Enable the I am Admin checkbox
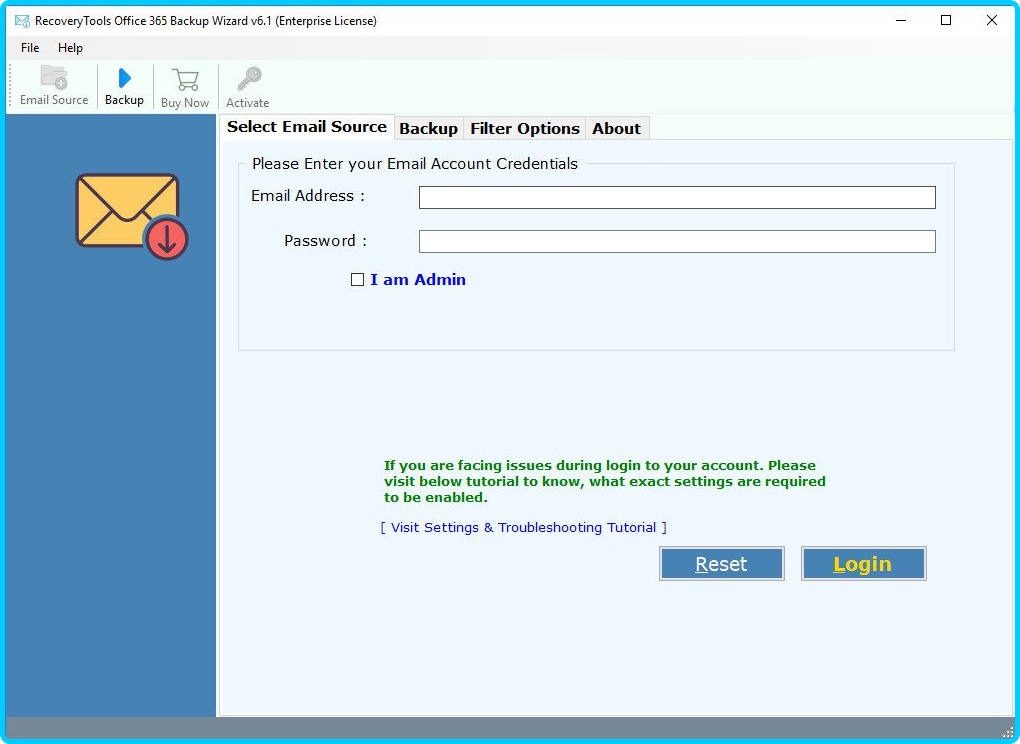The height and width of the screenshot is (744, 1020). (357, 280)
